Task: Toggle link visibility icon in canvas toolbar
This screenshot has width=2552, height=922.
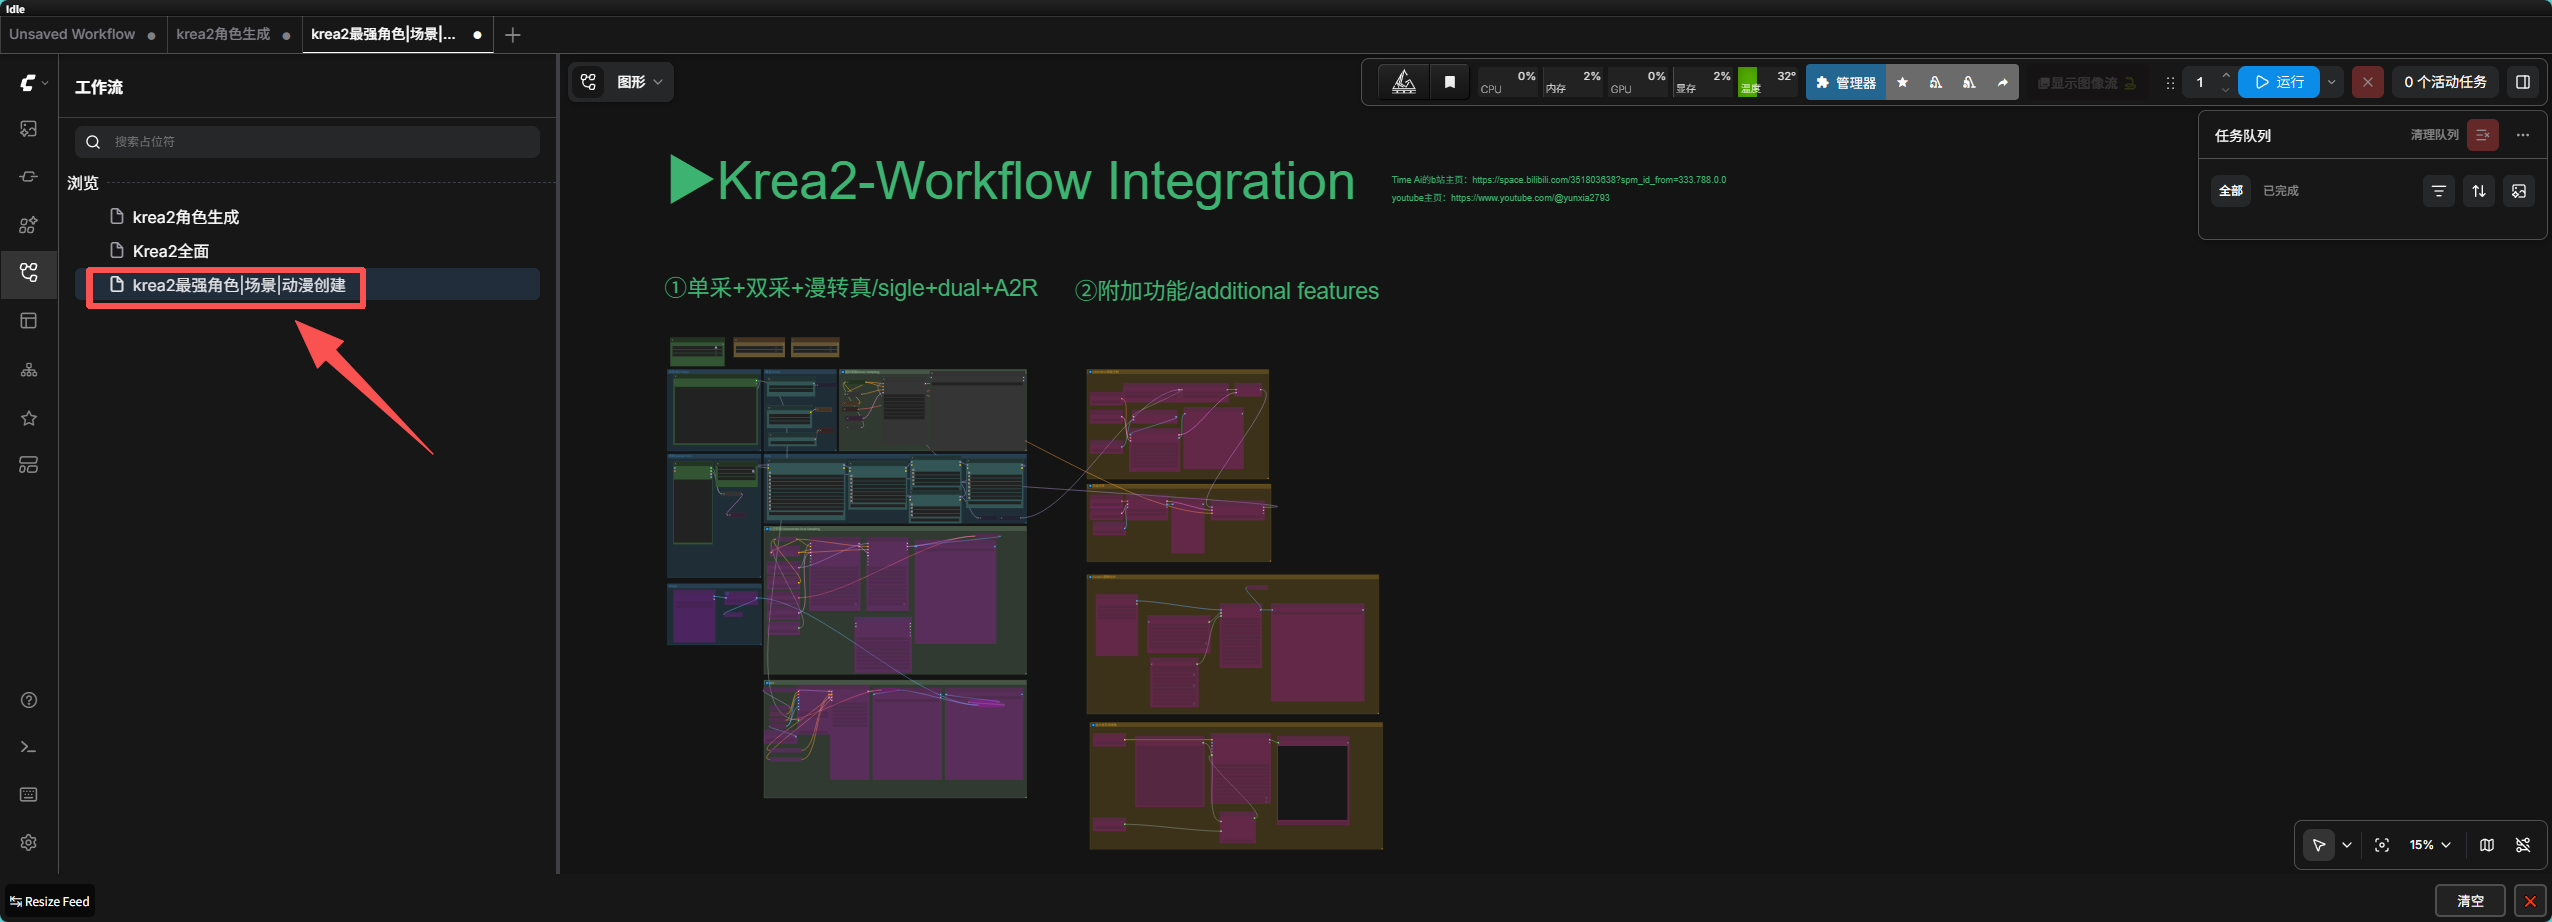Action: [2523, 845]
